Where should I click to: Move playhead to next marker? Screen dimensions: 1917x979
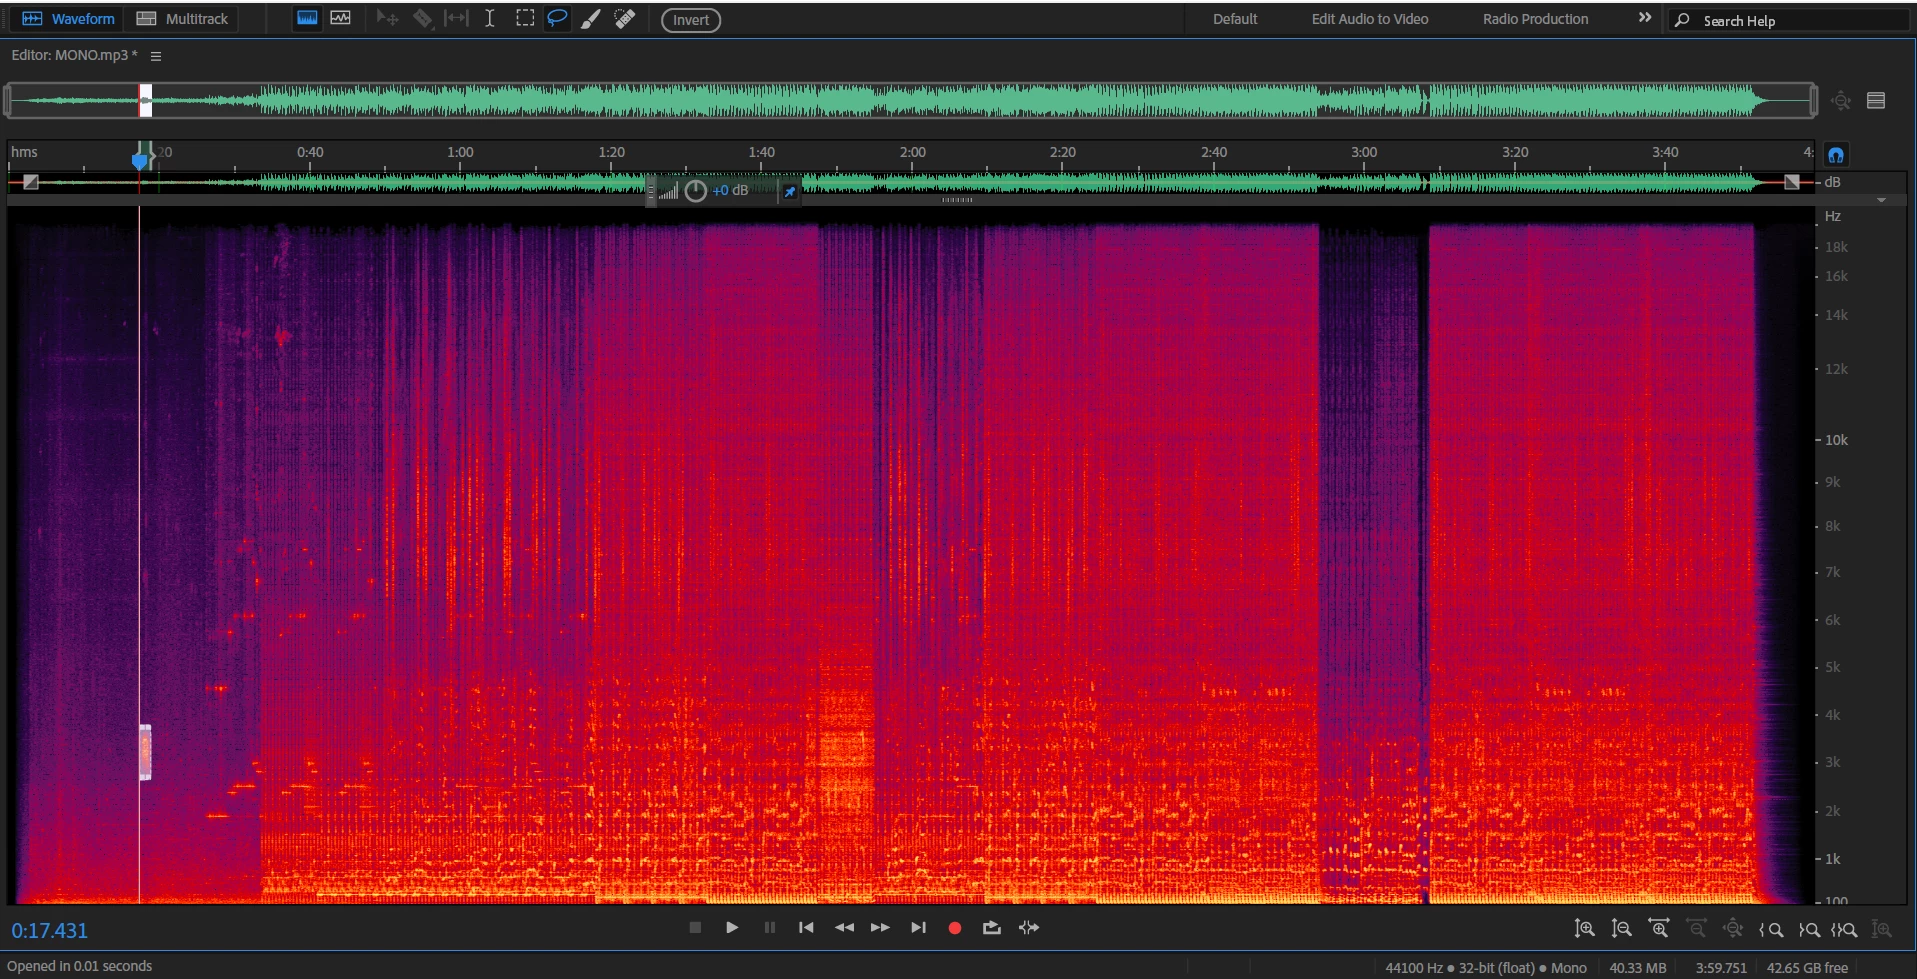click(x=918, y=928)
